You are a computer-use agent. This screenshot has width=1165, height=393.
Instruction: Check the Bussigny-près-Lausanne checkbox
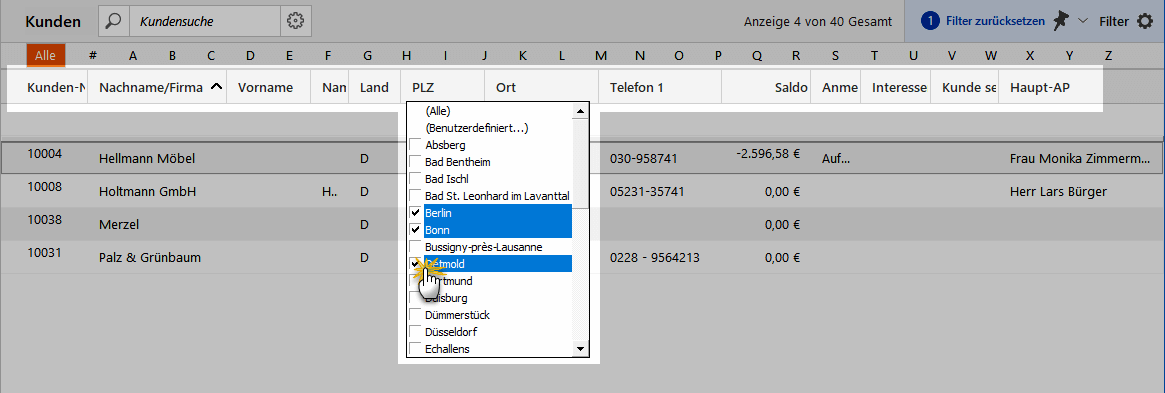(415, 247)
